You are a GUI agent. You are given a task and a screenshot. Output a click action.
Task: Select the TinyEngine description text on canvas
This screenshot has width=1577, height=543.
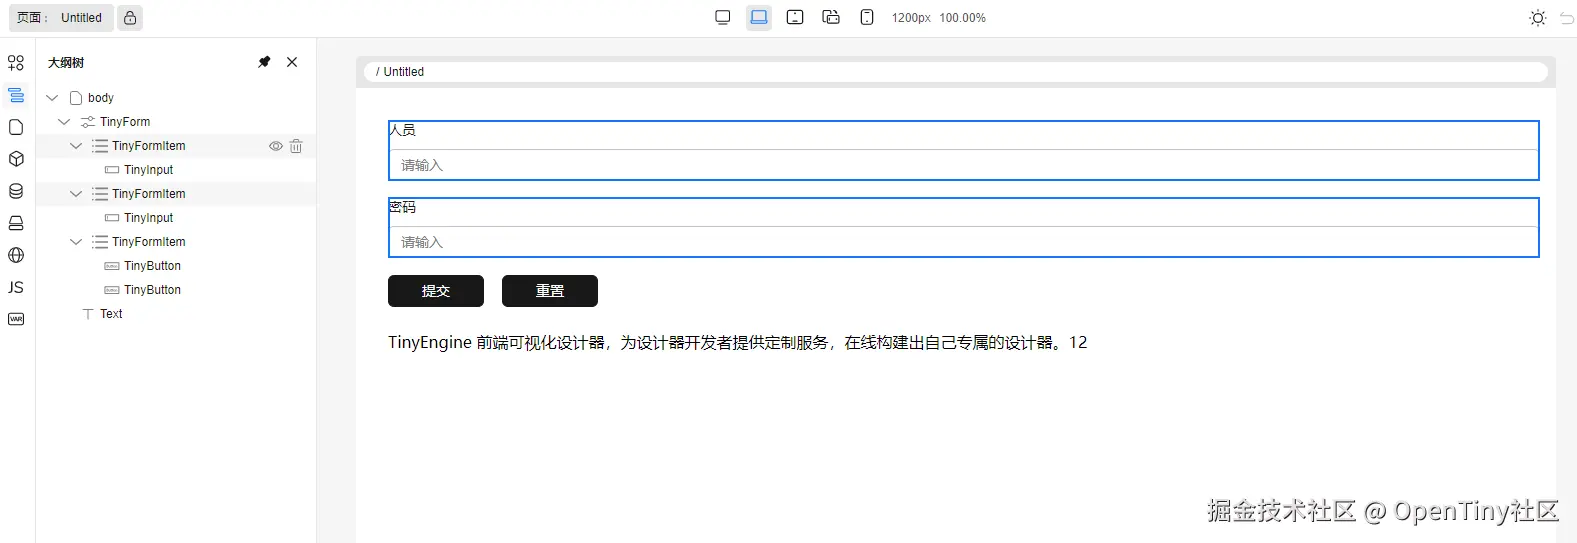coord(737,342)
